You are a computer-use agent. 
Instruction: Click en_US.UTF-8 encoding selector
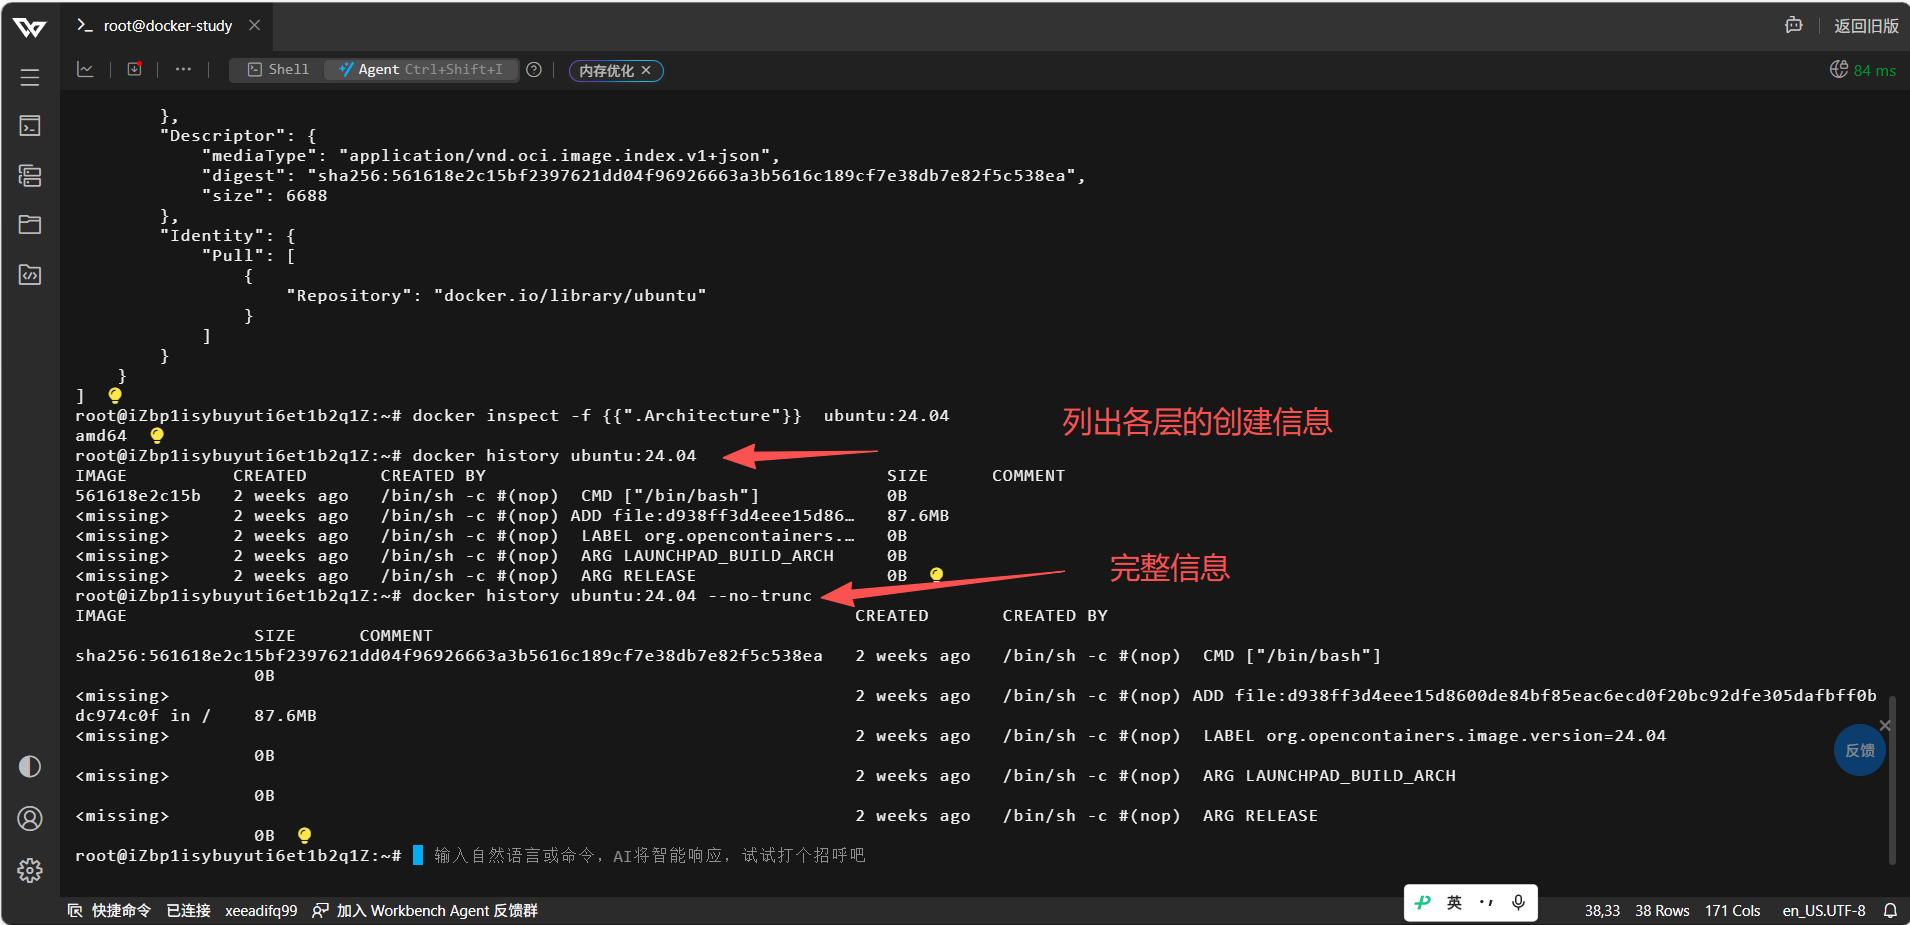(1824, 910)
